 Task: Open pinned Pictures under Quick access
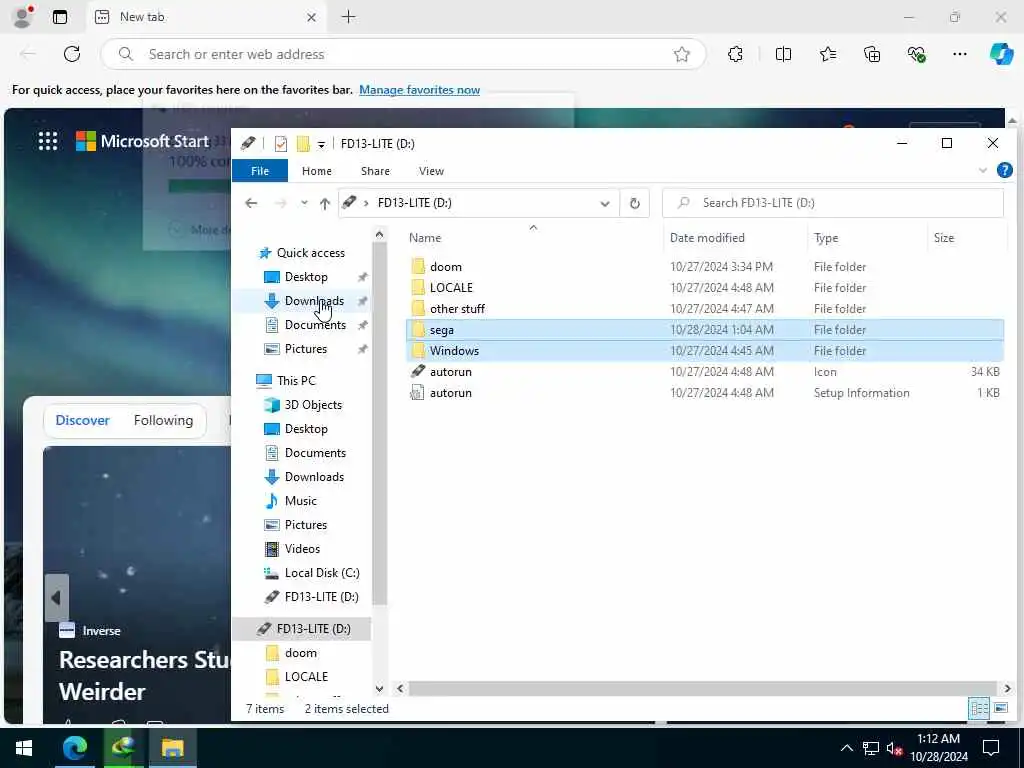tap(306, 349)
